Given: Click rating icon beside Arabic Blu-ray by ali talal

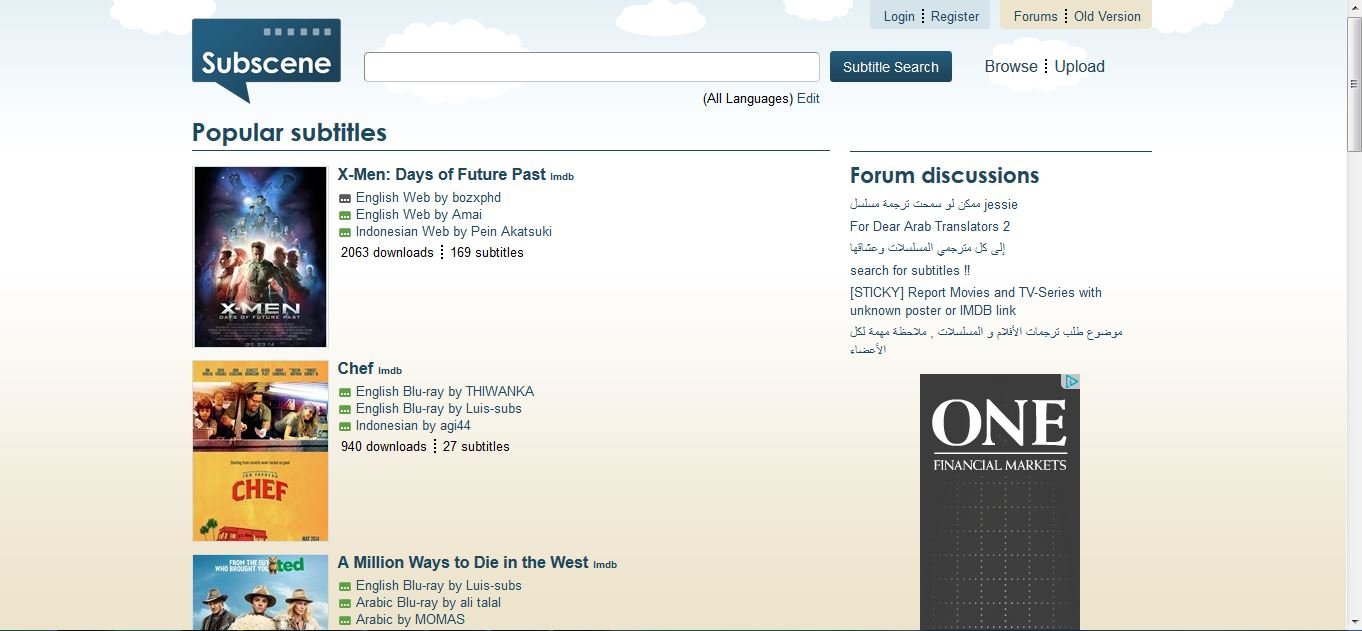Looking at the screenshot, I should pos(345,604).
